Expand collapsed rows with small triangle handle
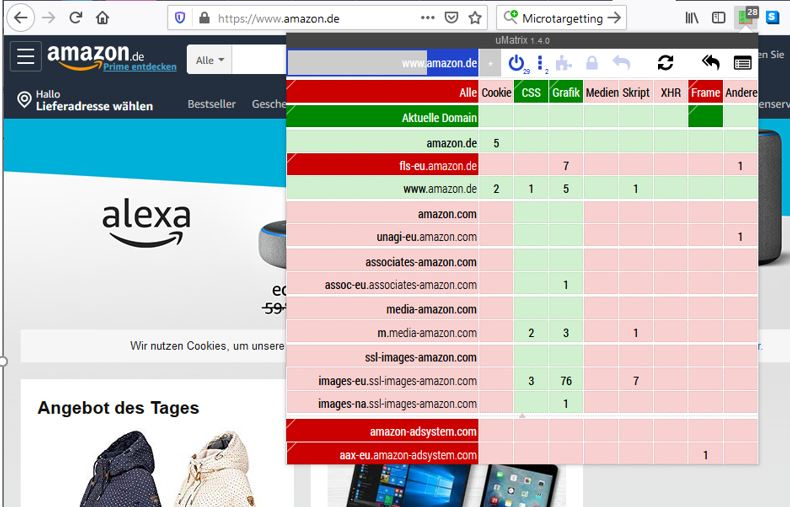The image size is (790, 507). click(522, 416)
